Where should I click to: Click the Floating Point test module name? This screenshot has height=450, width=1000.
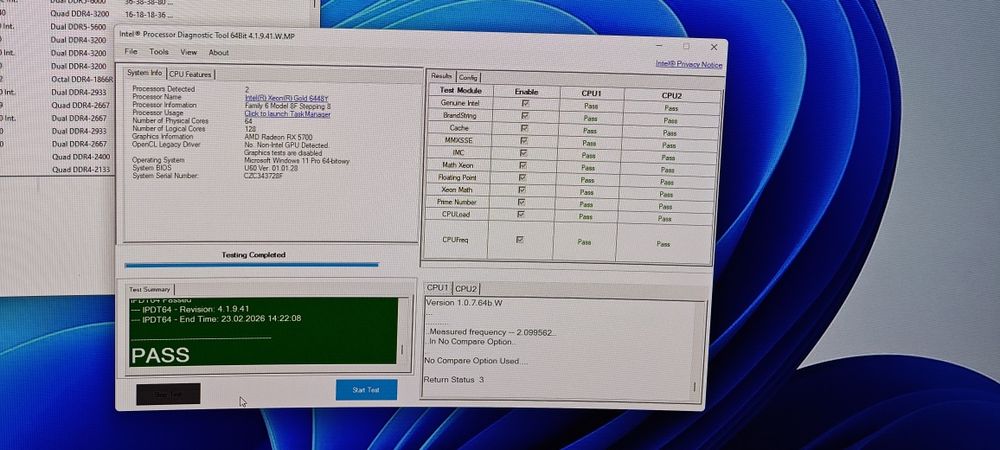point(457,177)
